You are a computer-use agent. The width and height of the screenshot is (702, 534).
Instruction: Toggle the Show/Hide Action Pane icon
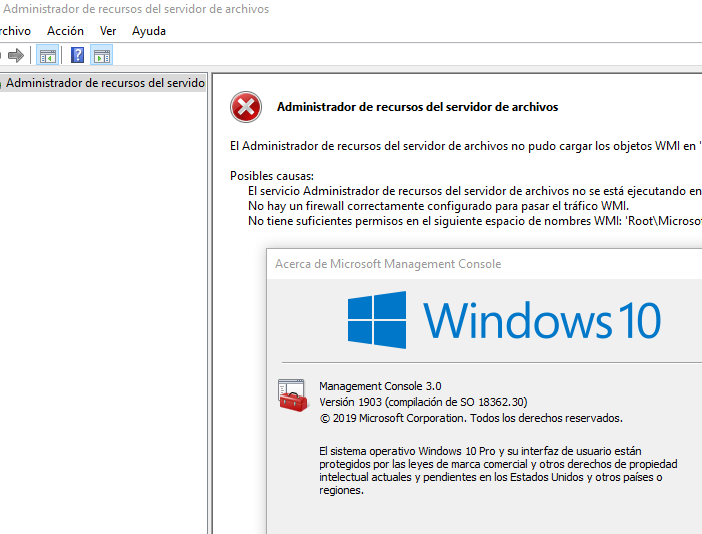(x=102, y=56)
